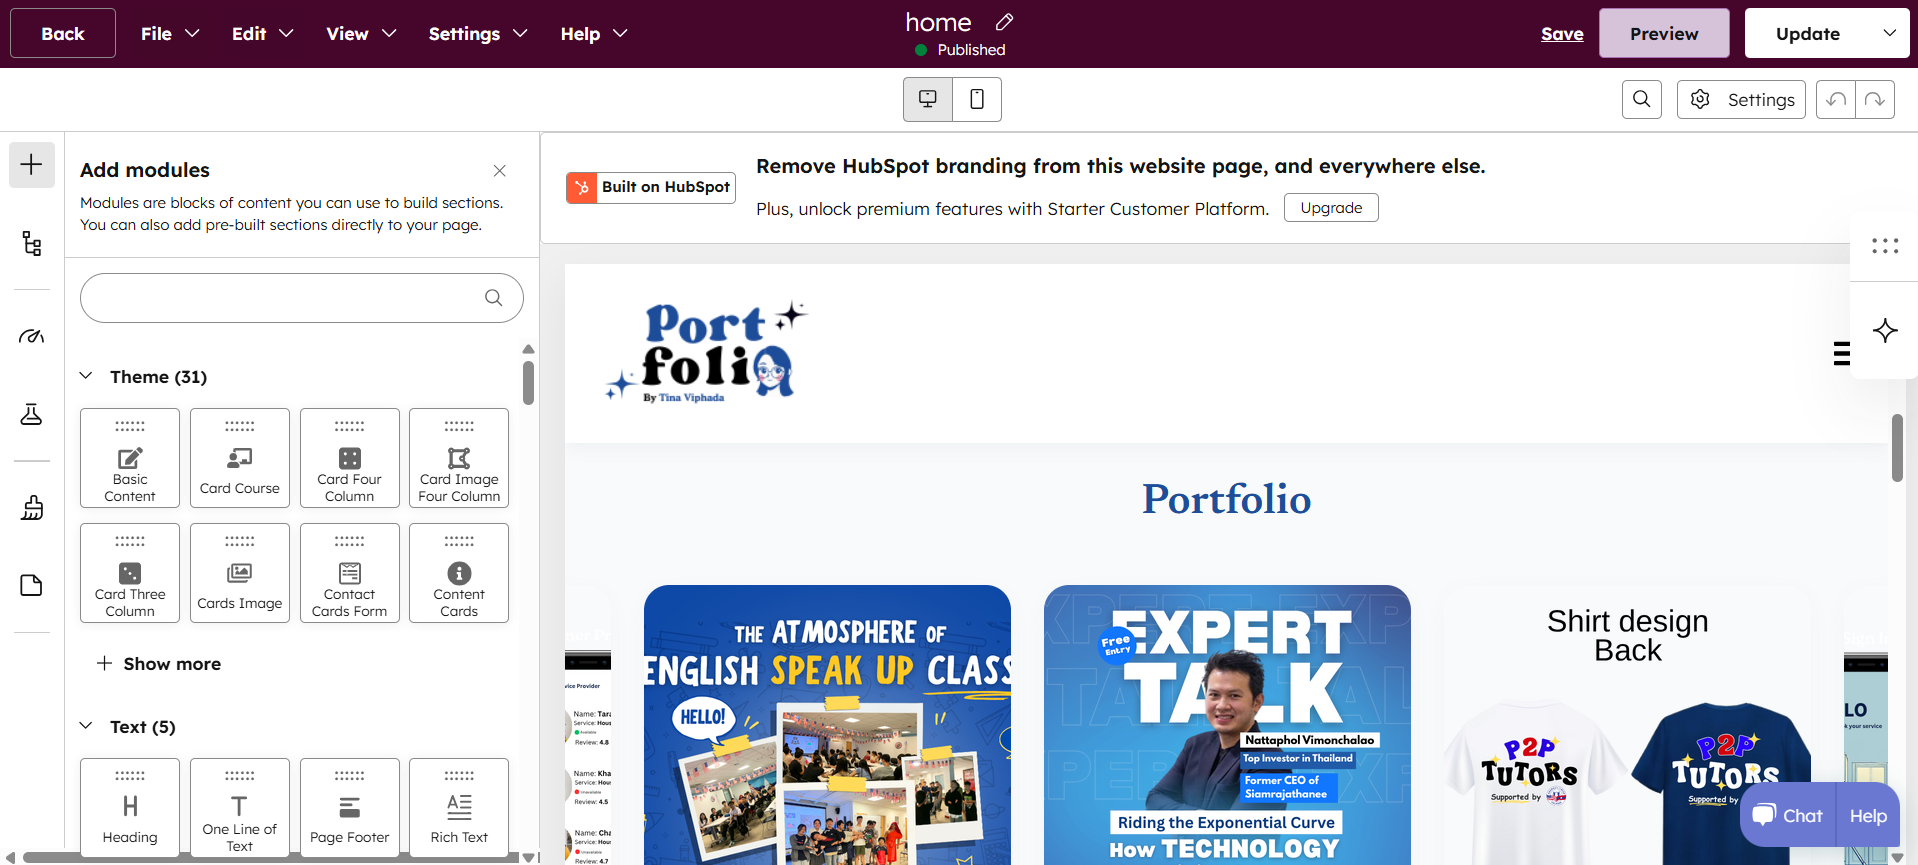Add the Card Image Four Column module
The width and height of the screenshot is (1918, 865).
pyautogui.click(x=459, y=458)
